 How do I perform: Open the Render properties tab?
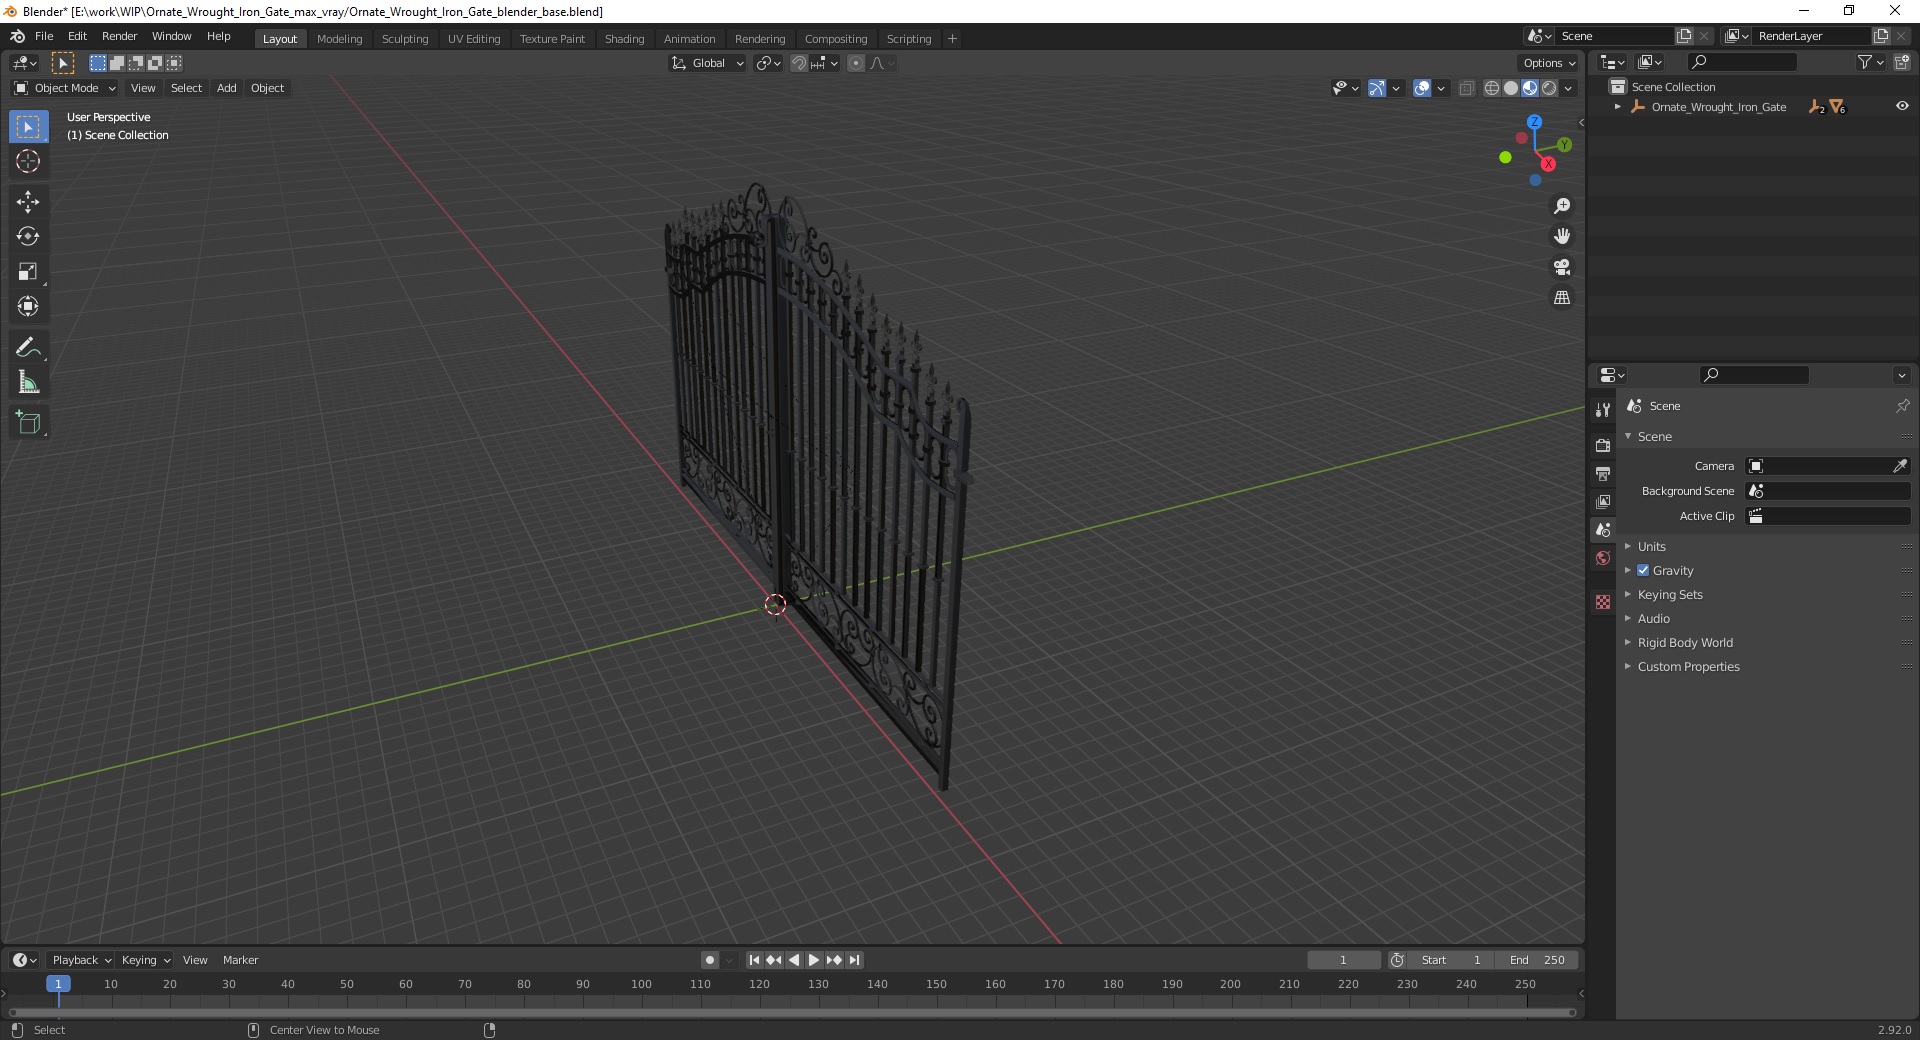click(x=1603, y=445)
